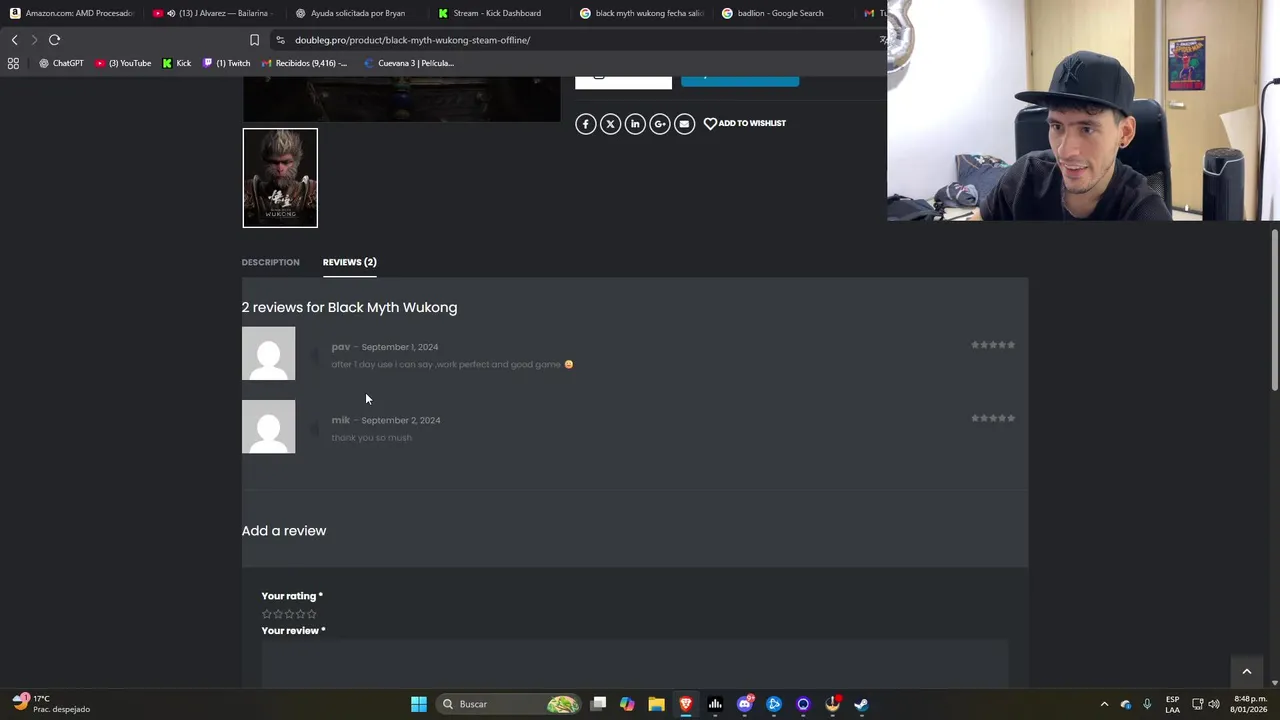Viewport: 1280px width, 720px height.
Task: Open Brave browser in taskbar
Action: [686, 704]
